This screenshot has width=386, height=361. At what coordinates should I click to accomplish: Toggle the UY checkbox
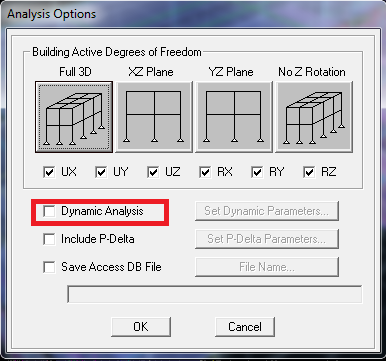pos(101,172)
